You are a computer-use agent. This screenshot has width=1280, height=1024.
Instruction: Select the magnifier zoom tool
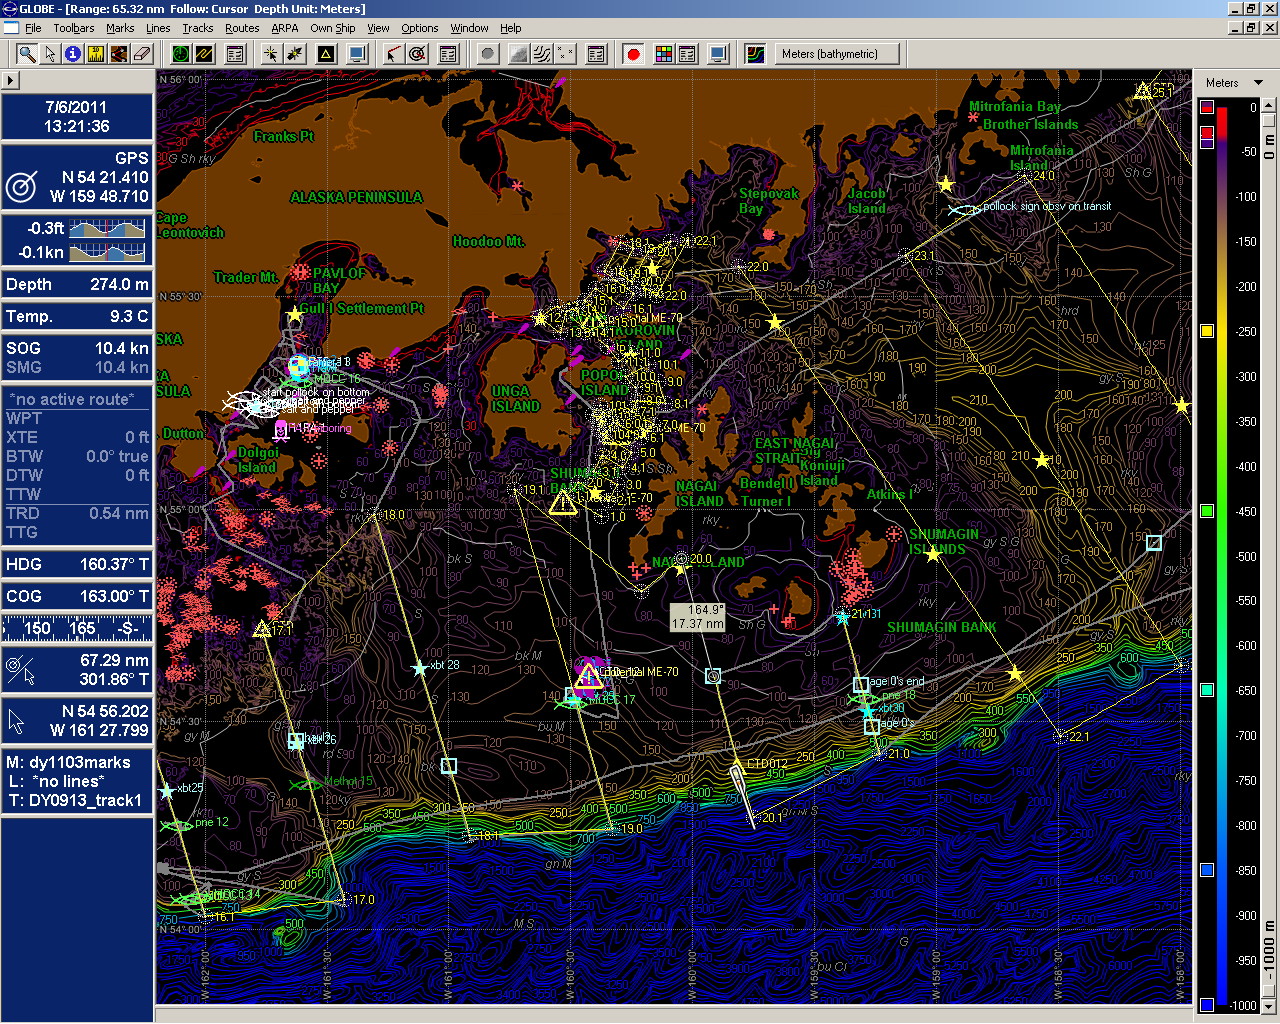tap(27, 53)
